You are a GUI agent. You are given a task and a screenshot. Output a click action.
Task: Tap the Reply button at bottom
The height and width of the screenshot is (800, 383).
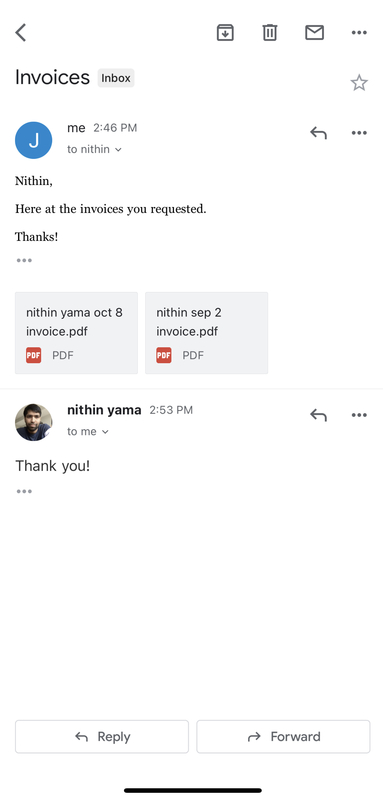[x=102, y=737]
